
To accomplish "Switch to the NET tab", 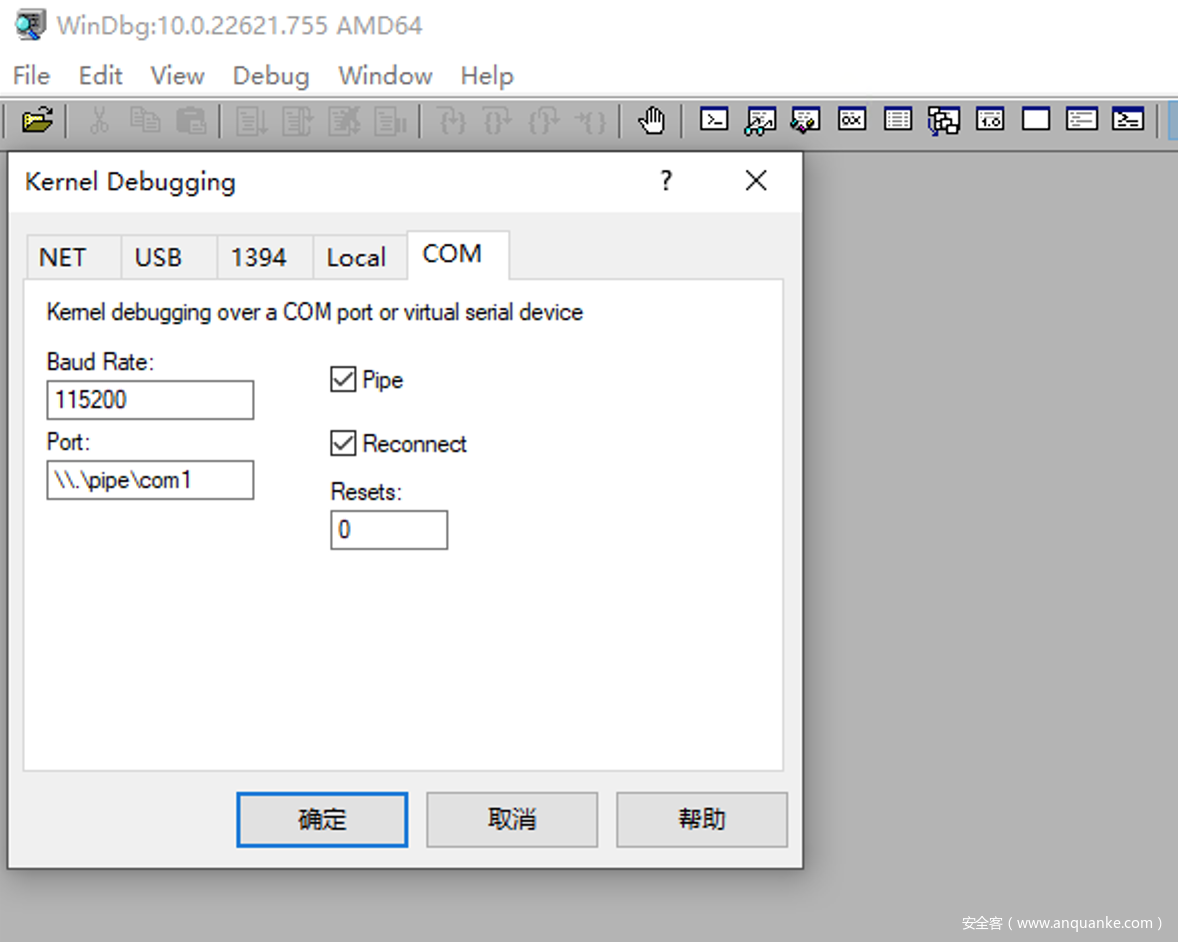I will pos(74,258).
